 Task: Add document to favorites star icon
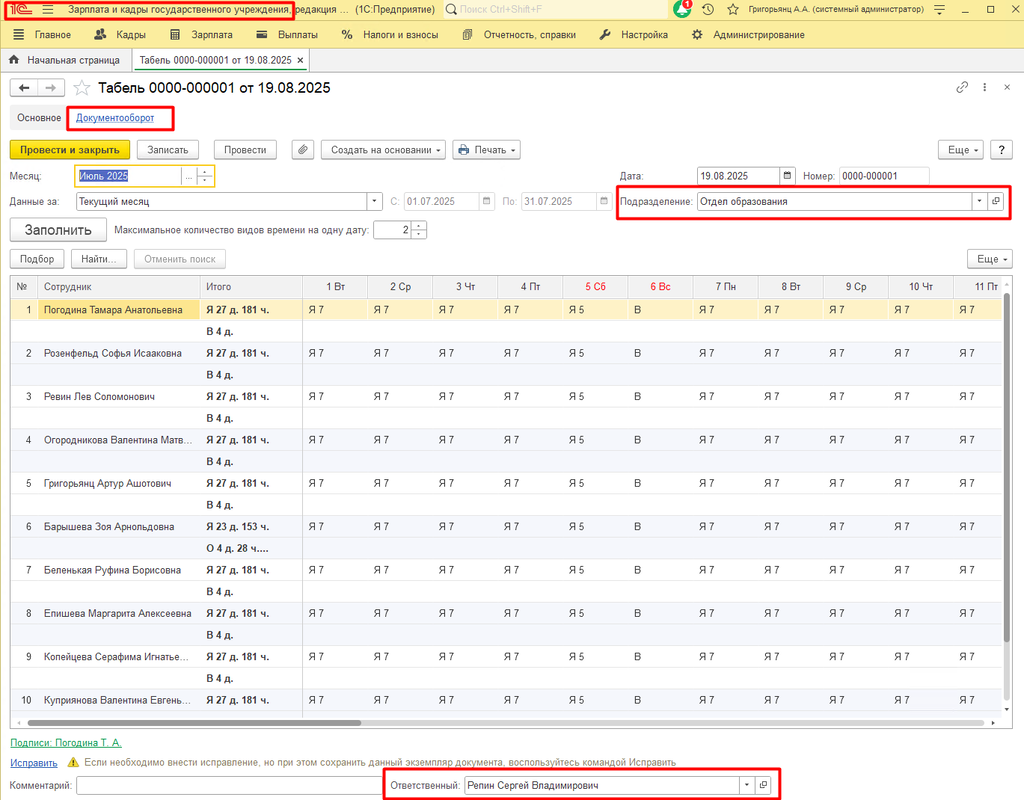pos(82,88)
